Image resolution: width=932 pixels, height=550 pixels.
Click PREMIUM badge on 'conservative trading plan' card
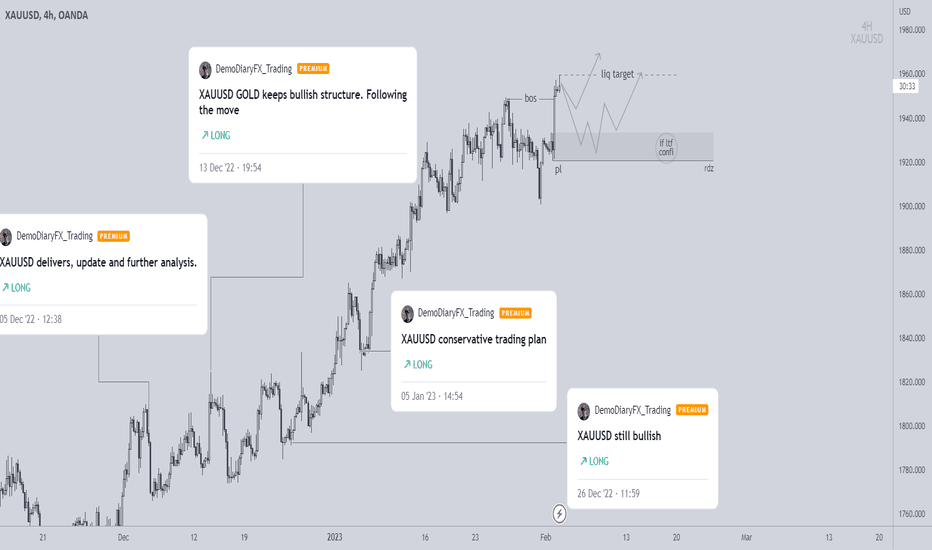515,313
